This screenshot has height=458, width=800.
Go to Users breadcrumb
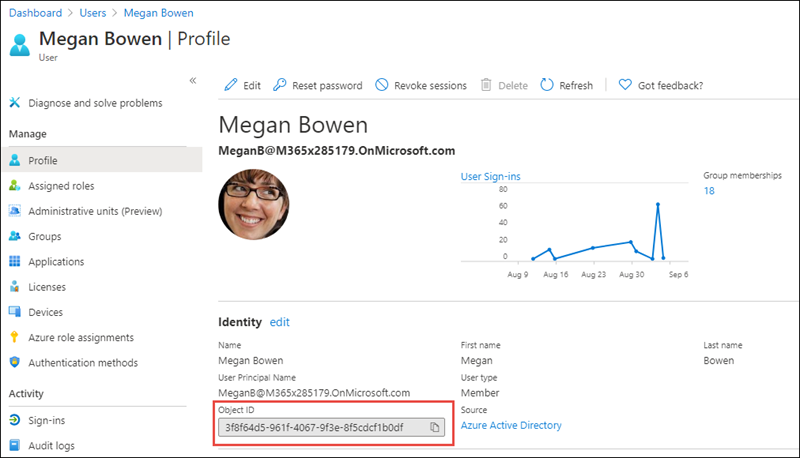[x=92, y=13]
